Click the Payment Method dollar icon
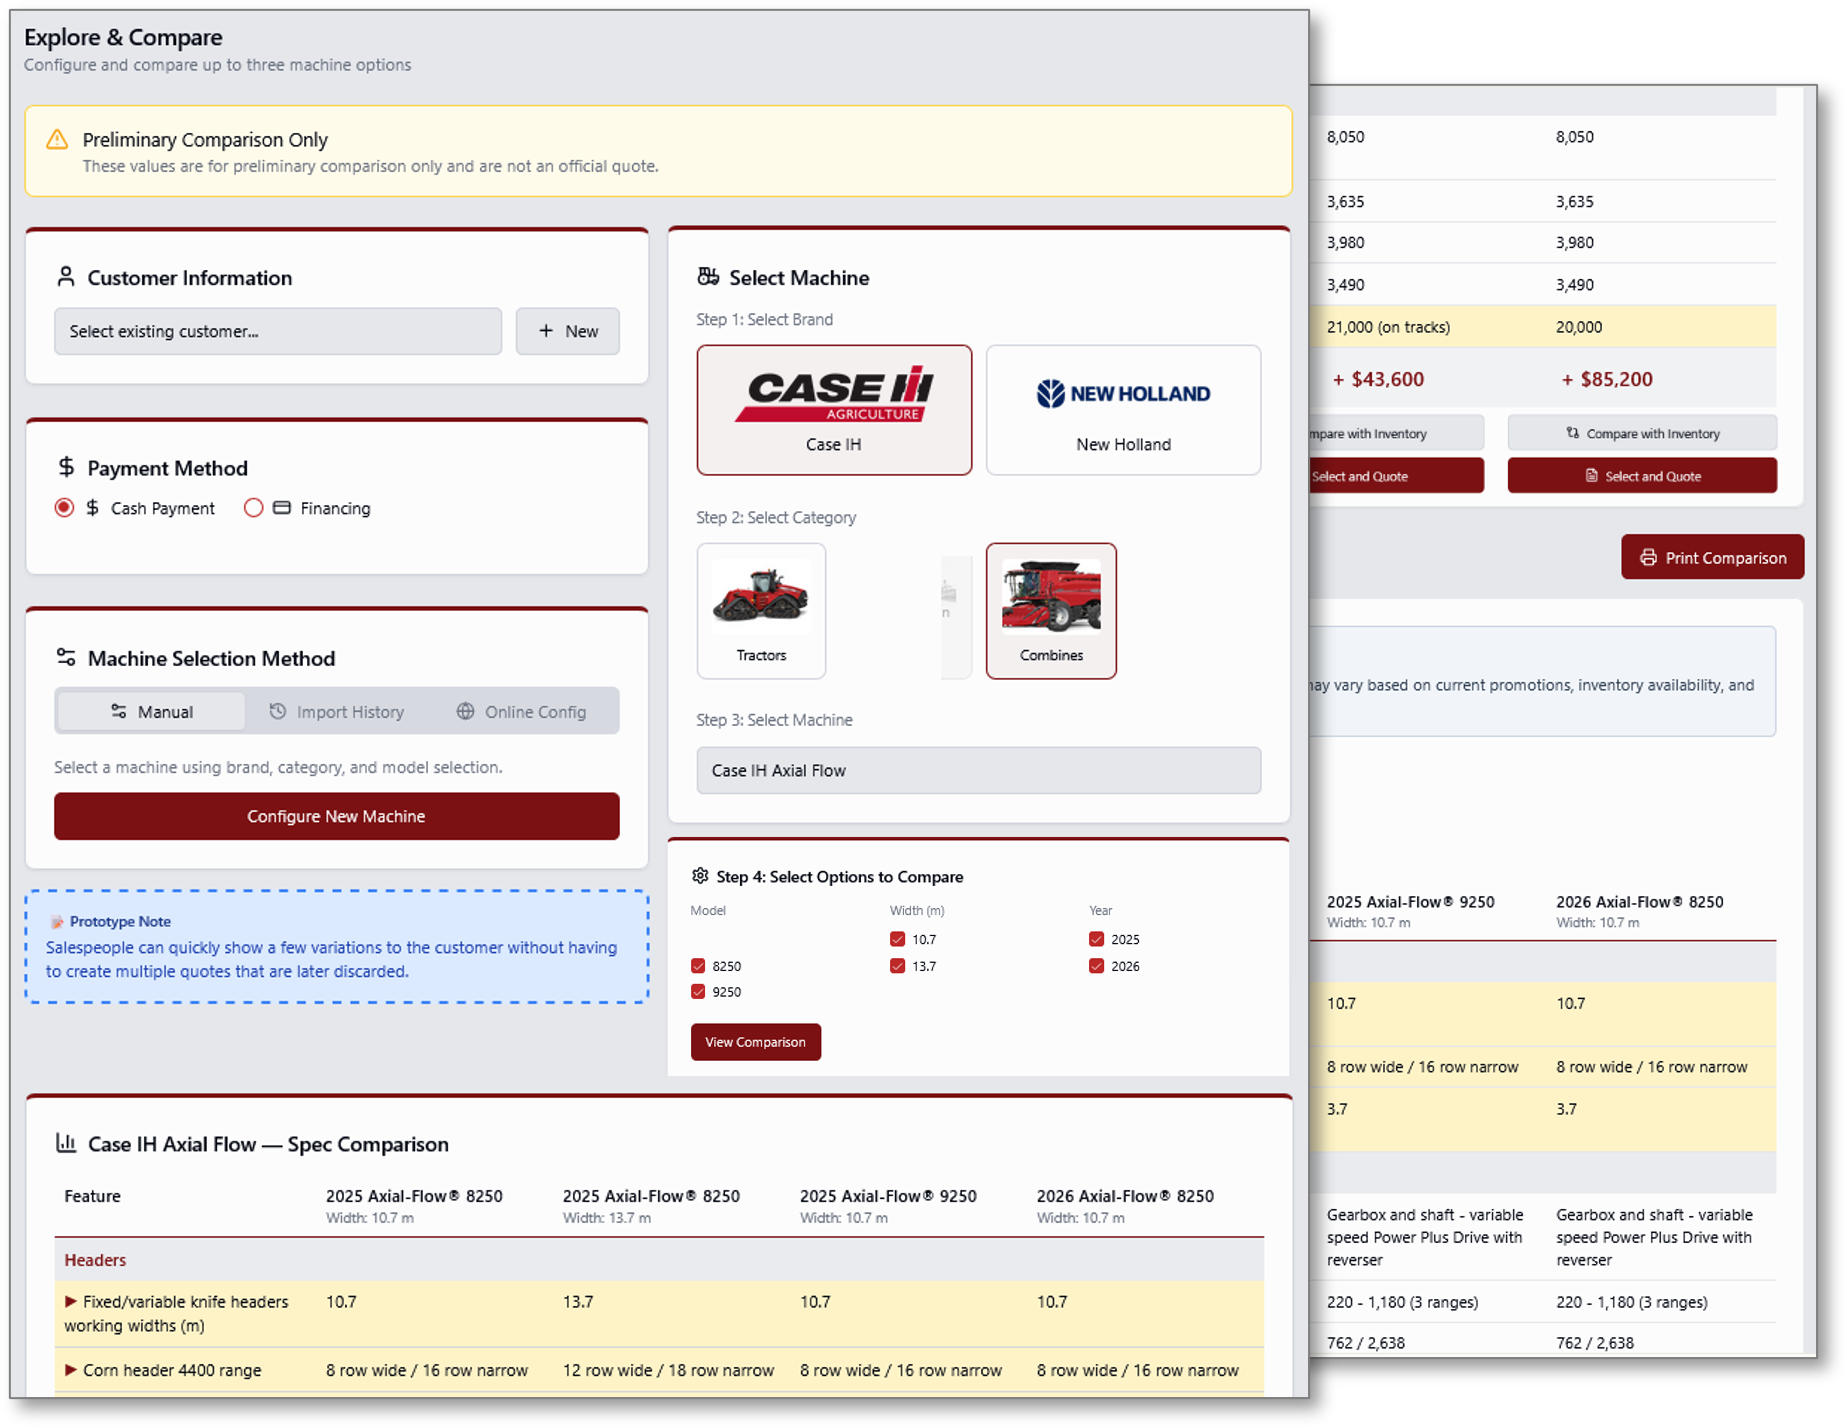1847x1428 pixels. [x=66, y=467]
